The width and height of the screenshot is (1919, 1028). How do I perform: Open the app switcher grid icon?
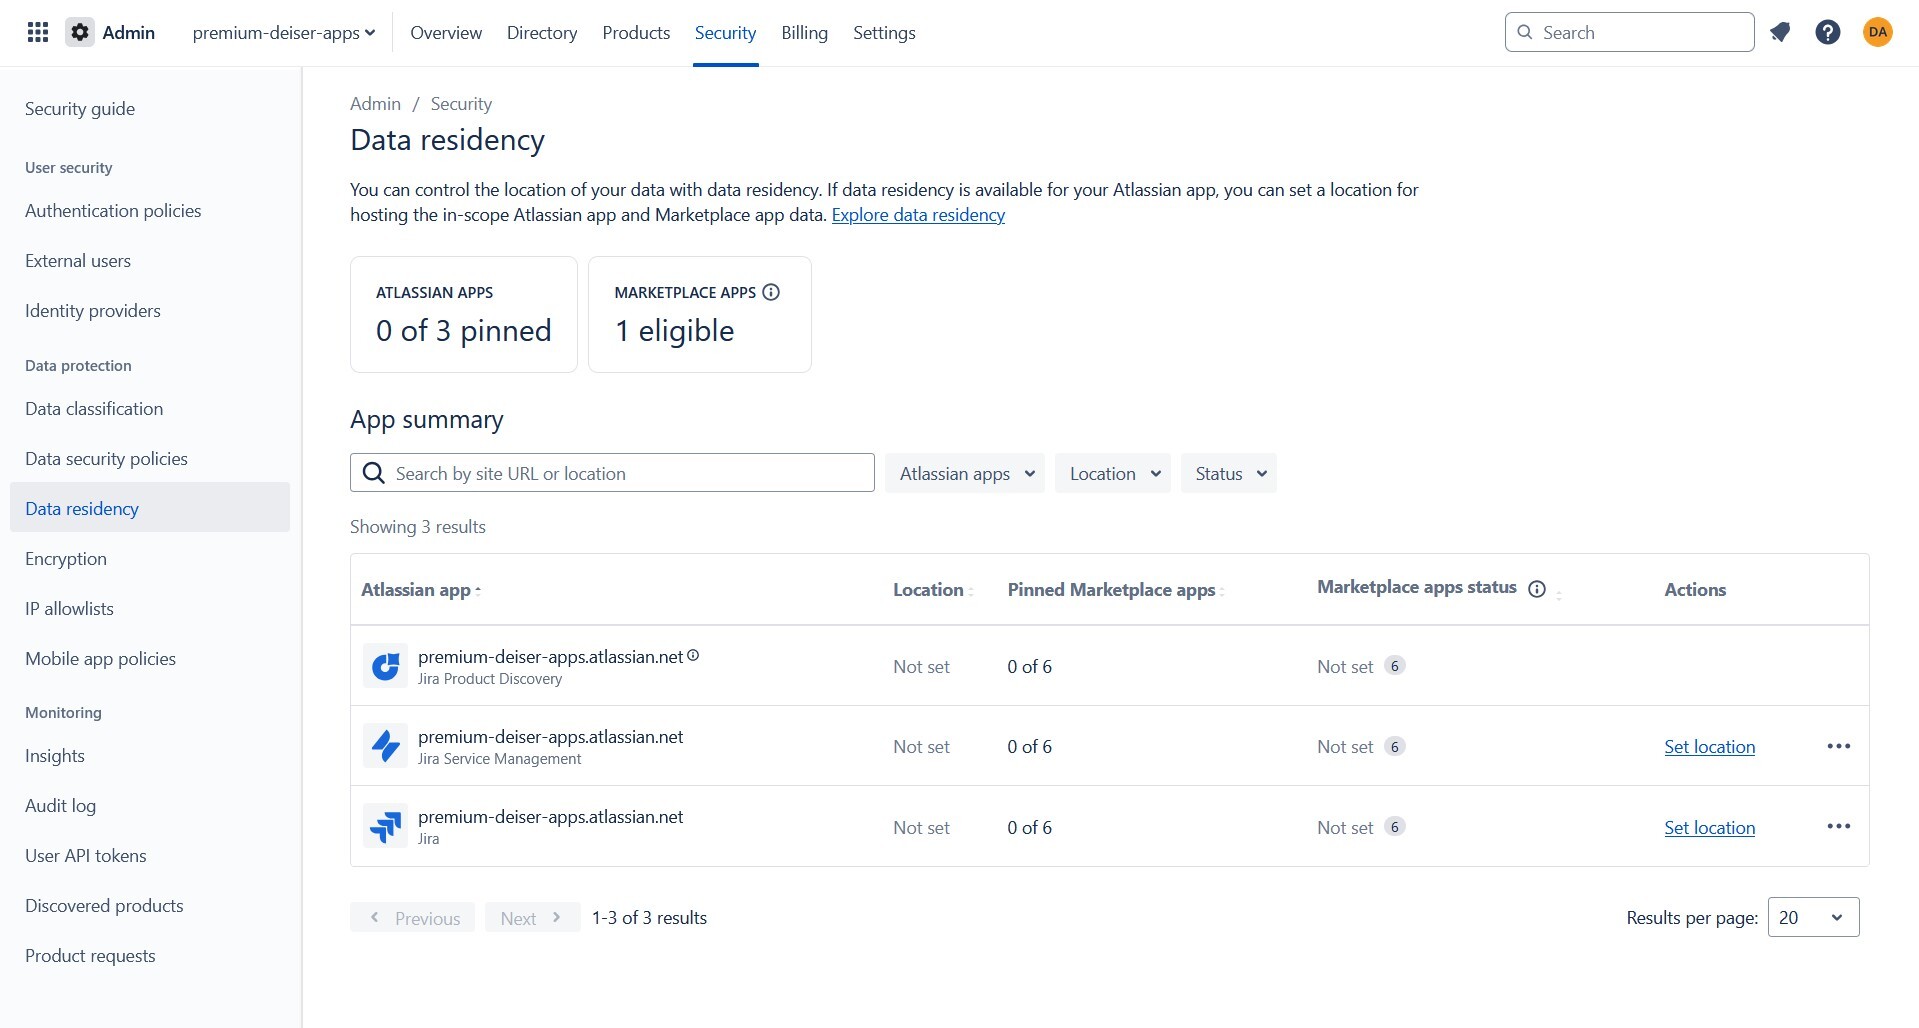pyautogui.click(x=38, y=32)
